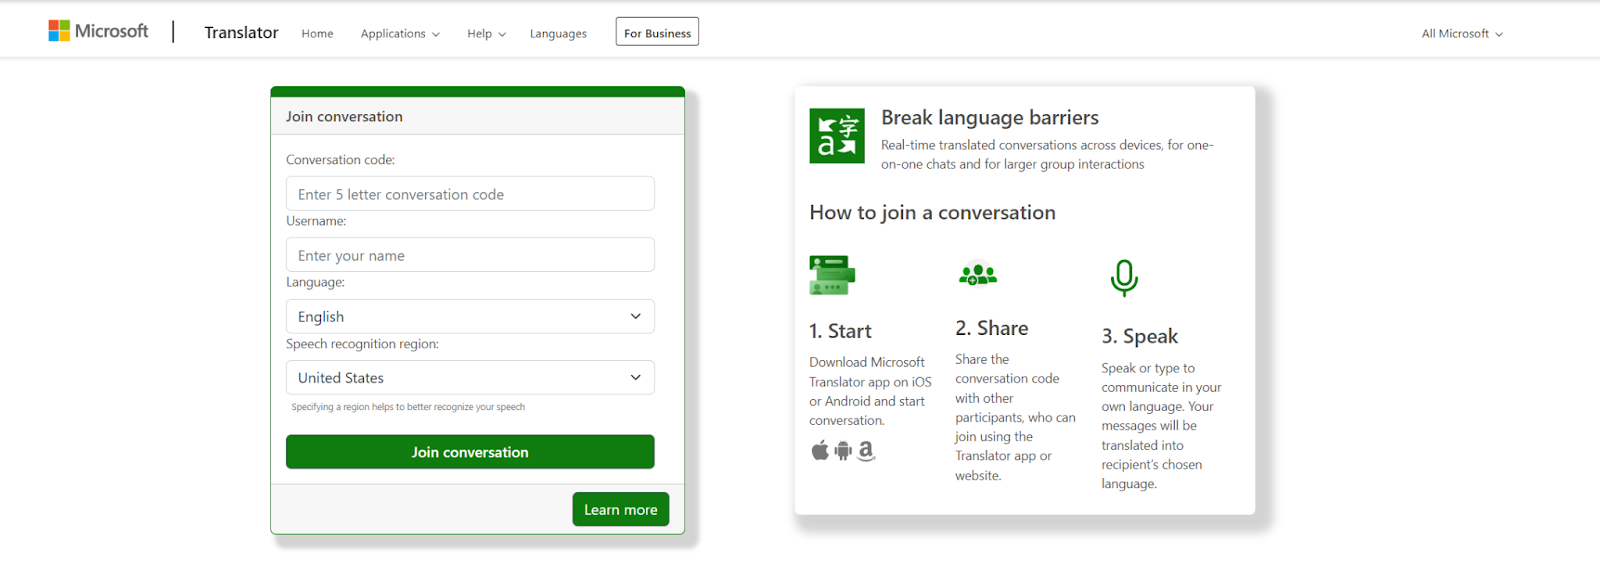Click the Apple iOS download icon
The height and width of the screenshot is (574, 1600).
820,450
